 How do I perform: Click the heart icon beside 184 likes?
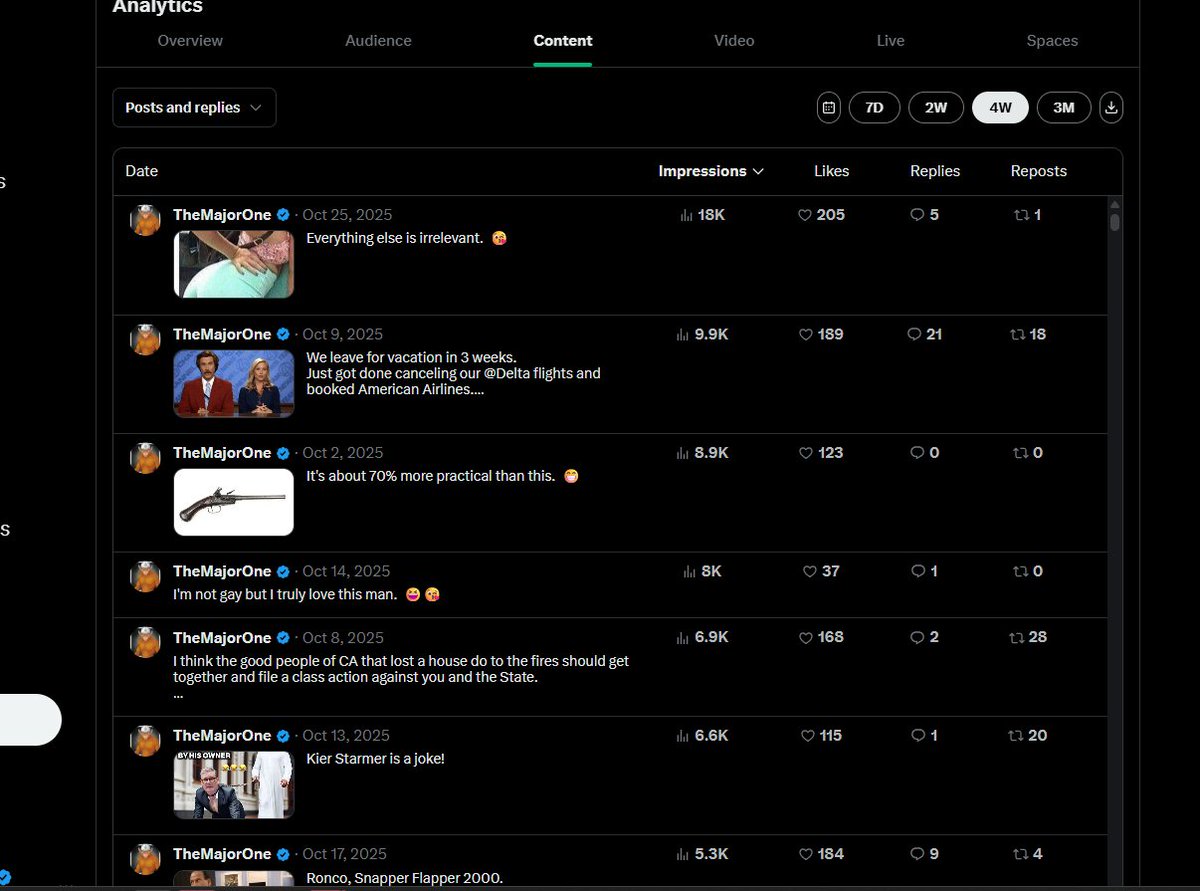[x=805, y=854]
